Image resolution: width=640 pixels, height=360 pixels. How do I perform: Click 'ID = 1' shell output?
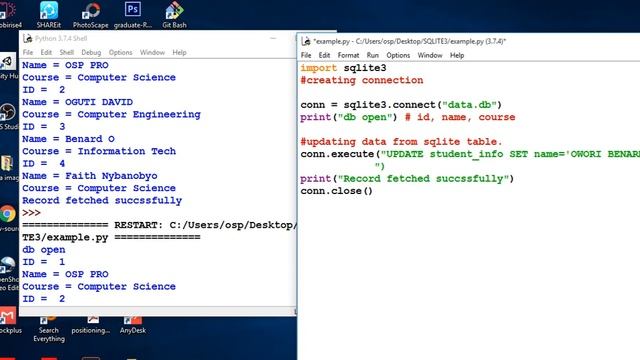(44, 262)
